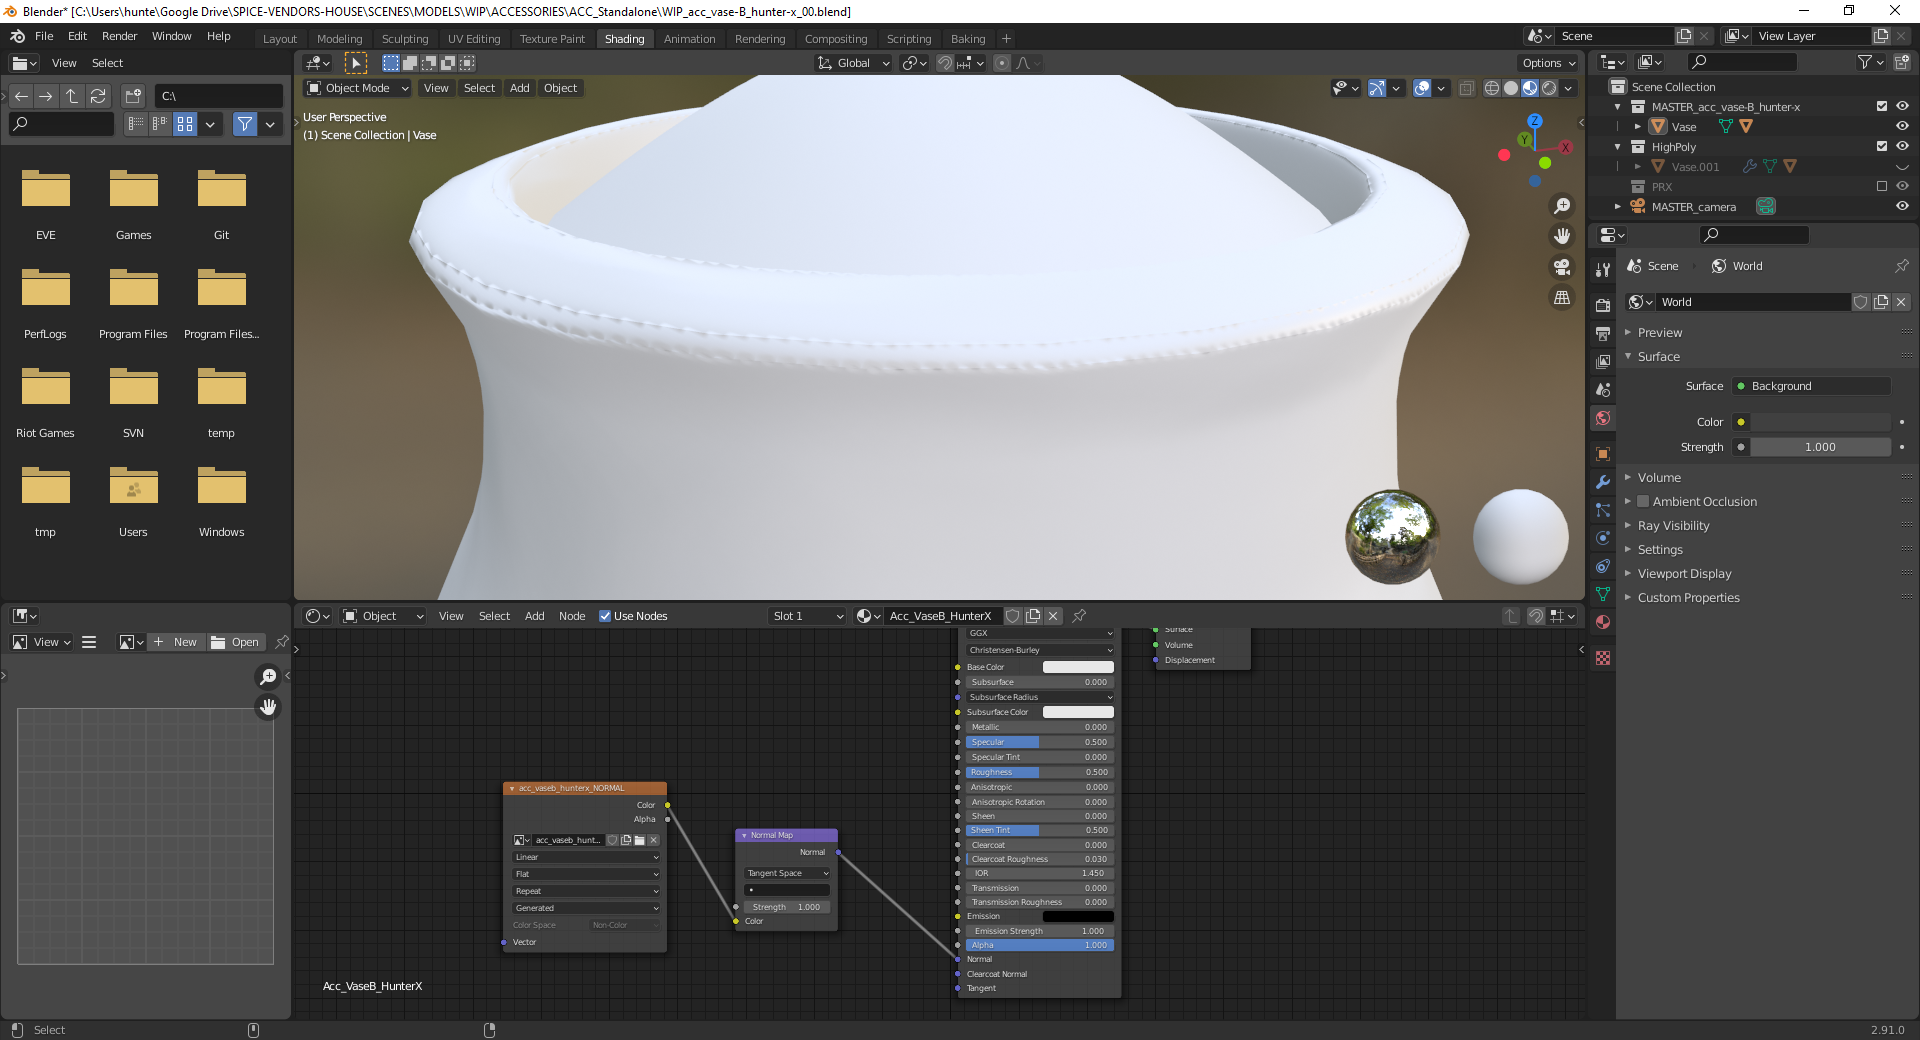This screenshot has width=1920, height=1040.
Task: Open the Render menu
Action: coord(119,36)
